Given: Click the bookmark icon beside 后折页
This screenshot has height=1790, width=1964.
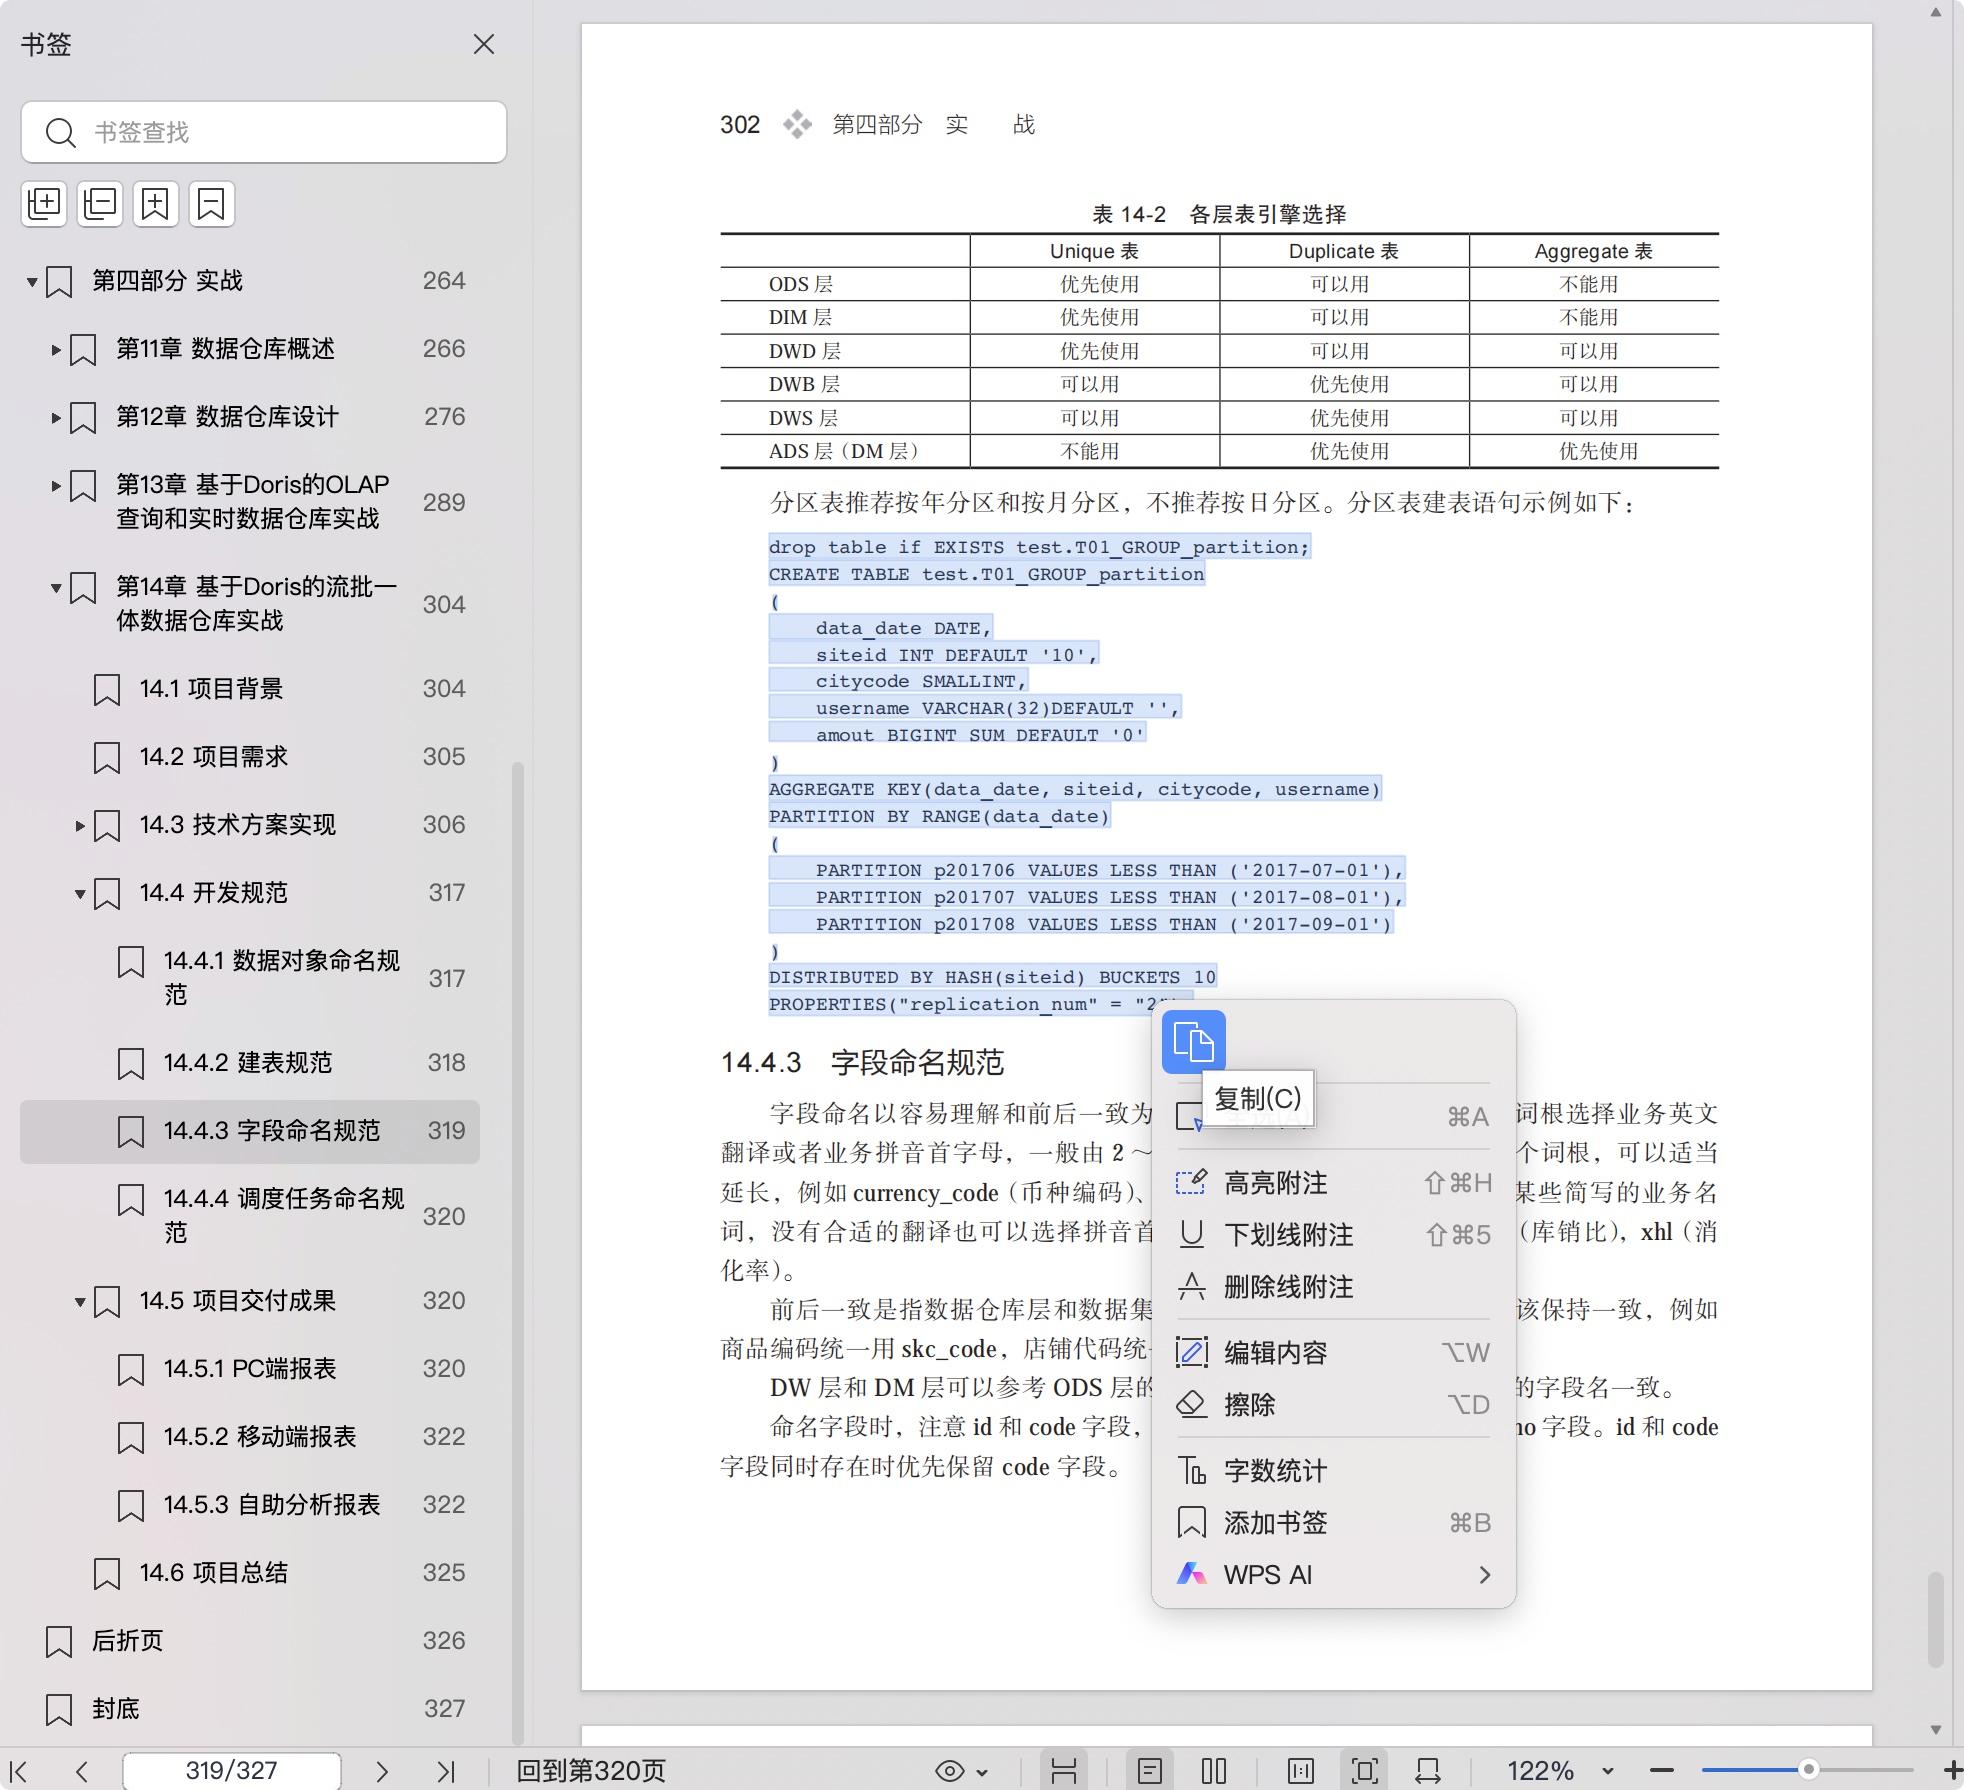Looking at the screenshot, I should point(59,1641).
